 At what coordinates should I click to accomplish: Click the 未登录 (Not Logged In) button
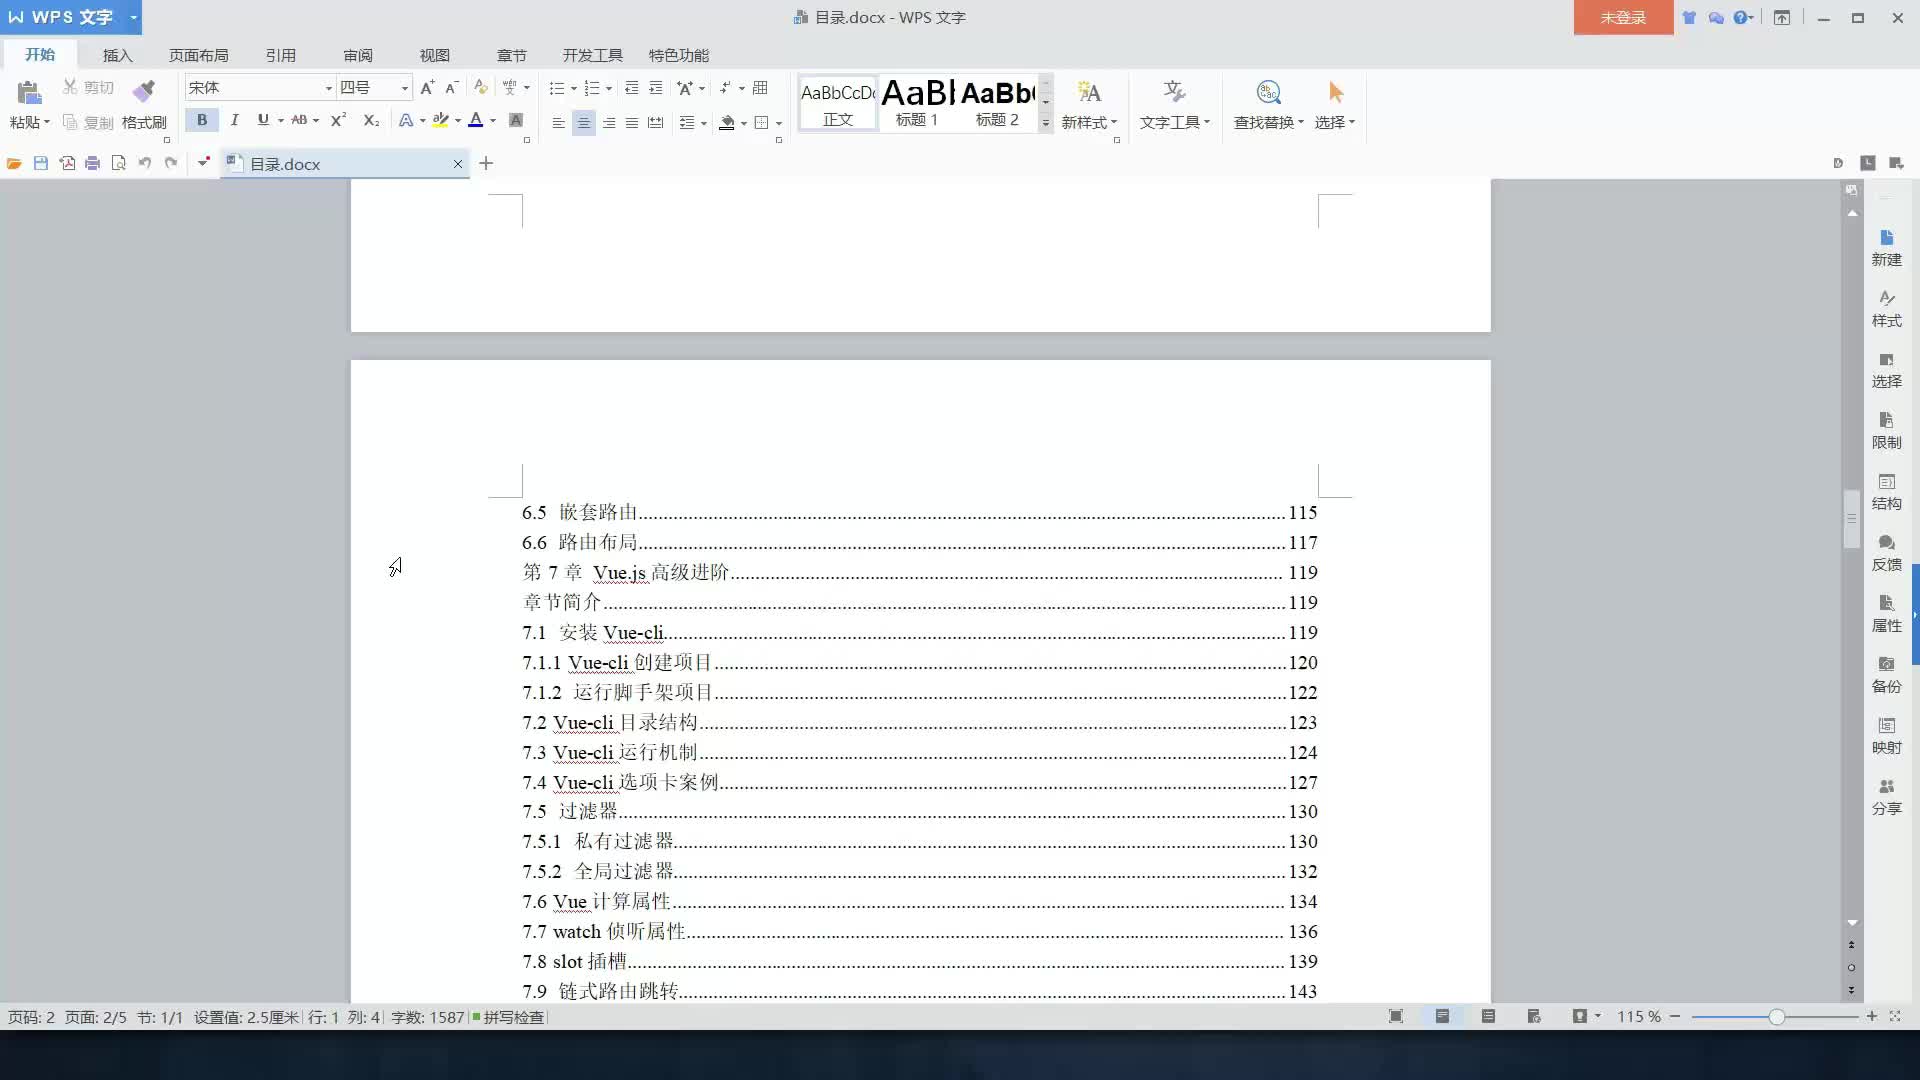(1623, 17)
